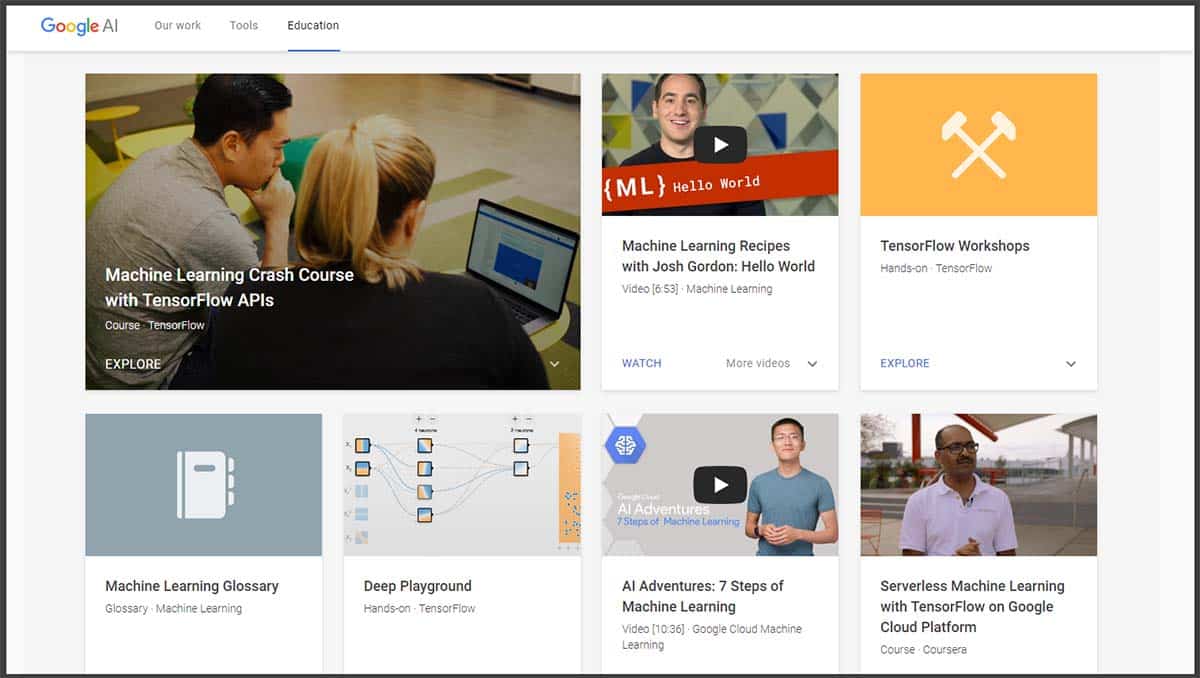
Task: Click the Google AI logo
Action: click(79, 27)
